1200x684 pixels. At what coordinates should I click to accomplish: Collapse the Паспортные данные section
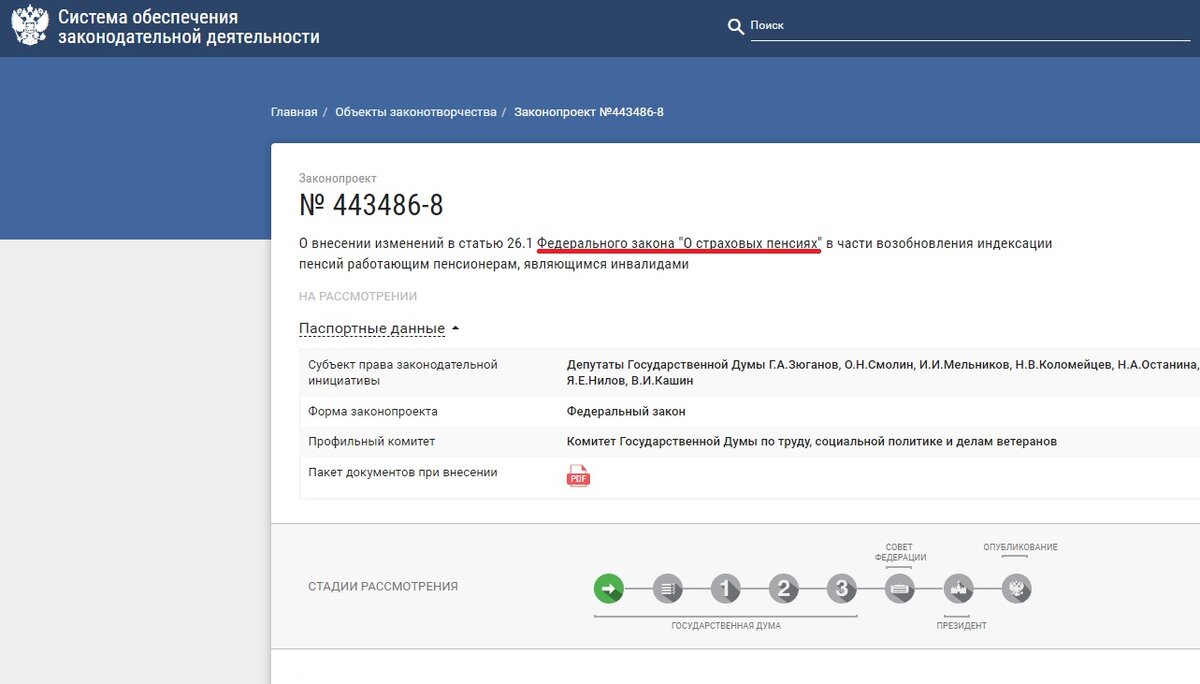point(379,328)
